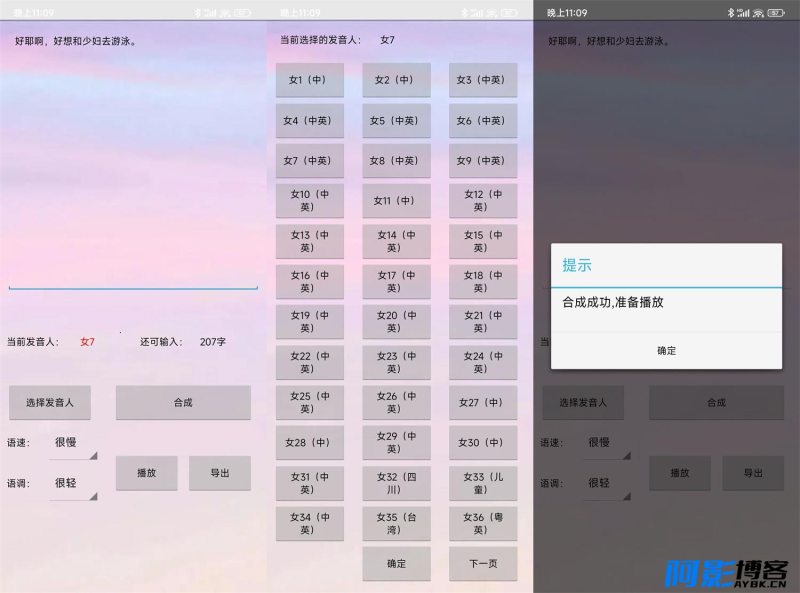The height and width of the screenshot is (593, 800).
Task: Select Sichuan dialect voice 女32（四川）
Action: pyautogui.click(x=396, y=483)
